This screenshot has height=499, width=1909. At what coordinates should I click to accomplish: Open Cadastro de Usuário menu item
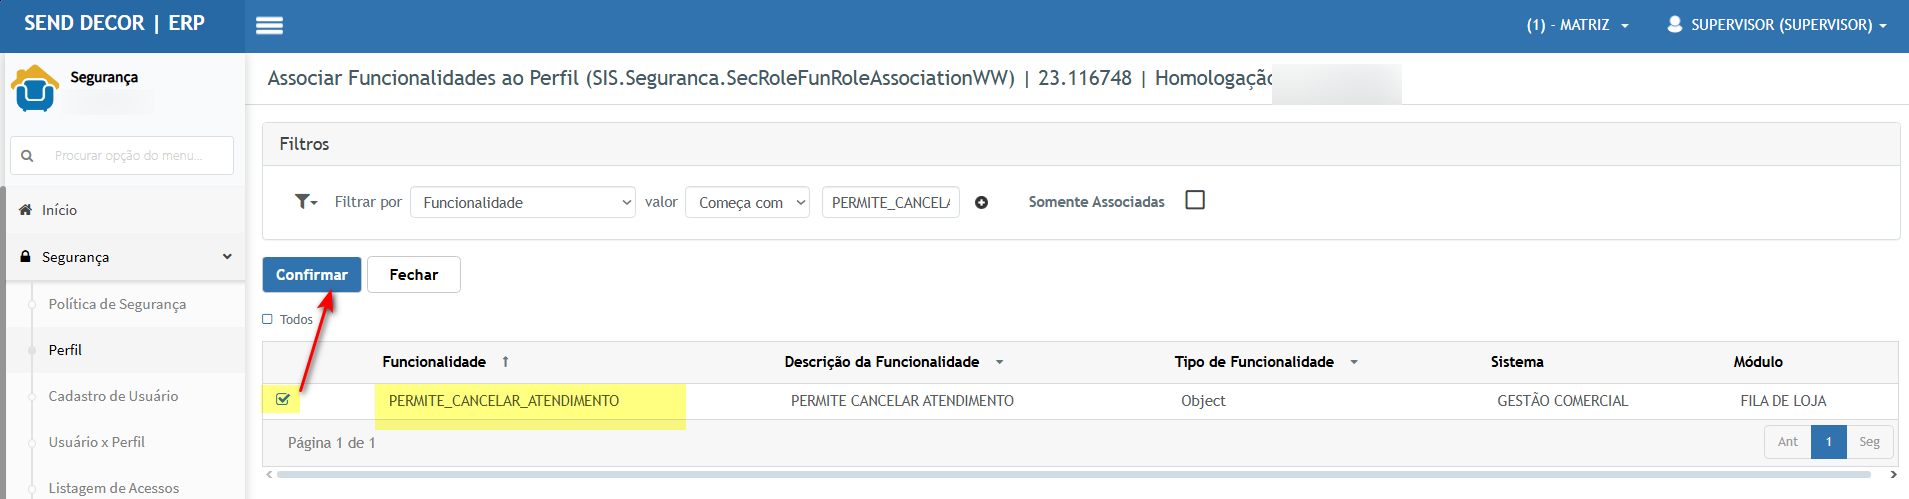[113, 396]
